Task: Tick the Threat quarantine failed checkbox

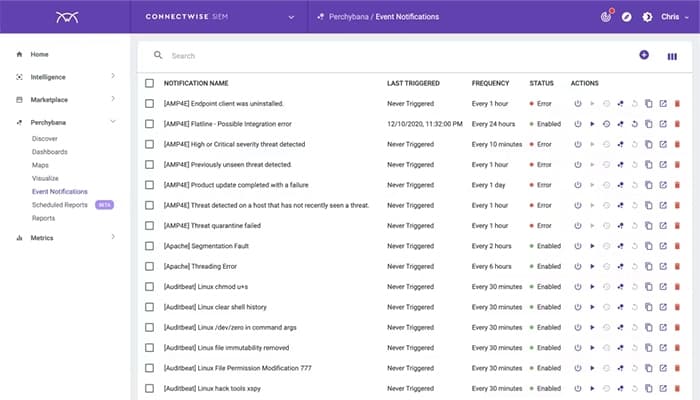Action: (150, 226)
